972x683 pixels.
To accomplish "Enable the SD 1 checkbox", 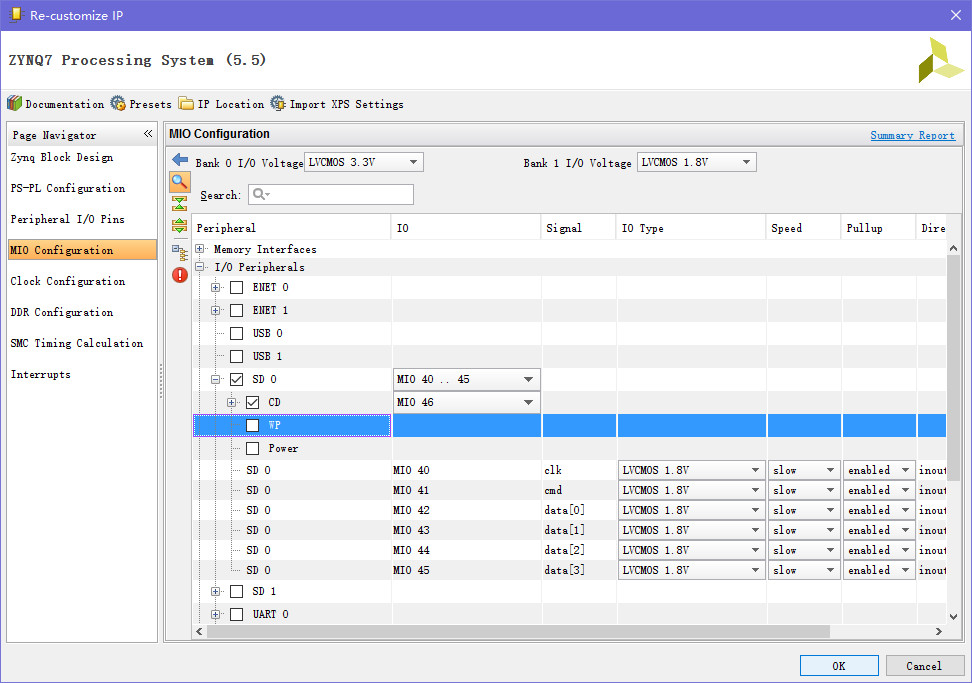I will click(x=236, y=591).
